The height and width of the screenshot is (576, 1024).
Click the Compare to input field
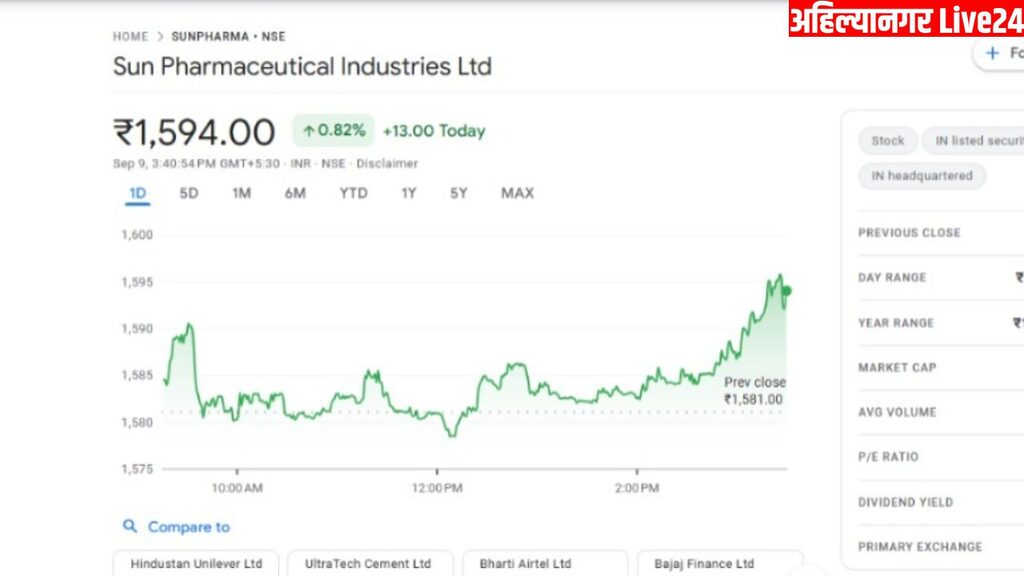[189, 527]
